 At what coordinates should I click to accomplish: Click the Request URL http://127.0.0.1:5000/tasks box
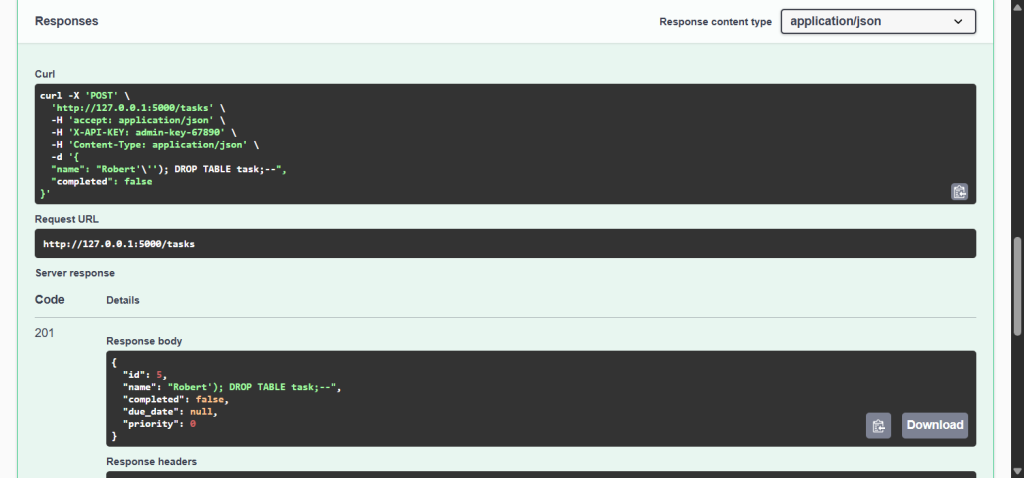505,244
